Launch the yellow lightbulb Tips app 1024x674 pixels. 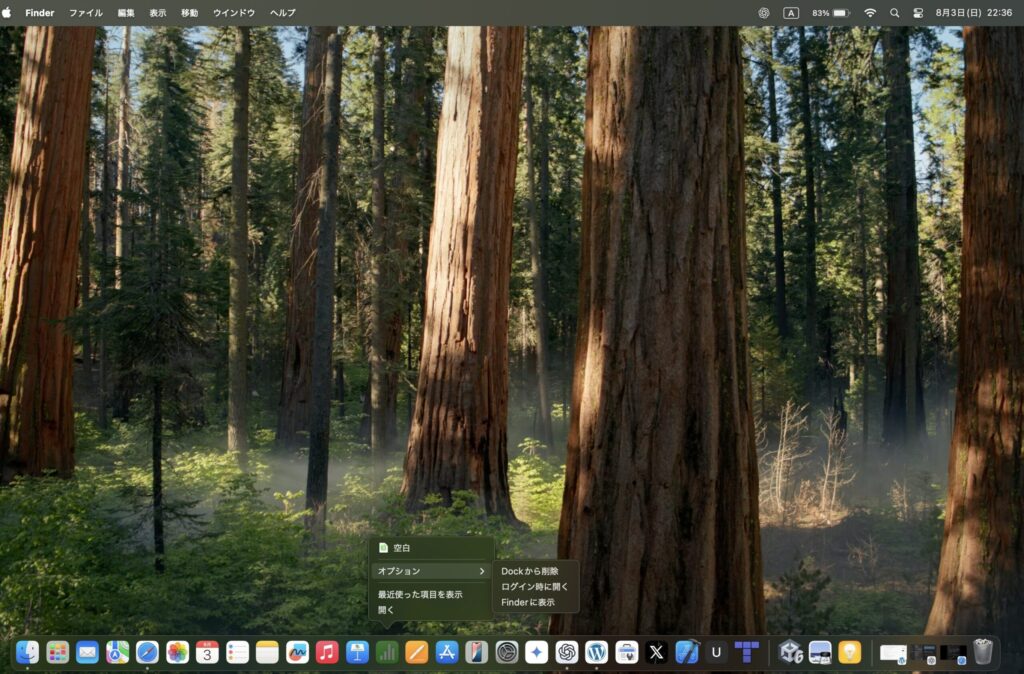tap(850, 652)
